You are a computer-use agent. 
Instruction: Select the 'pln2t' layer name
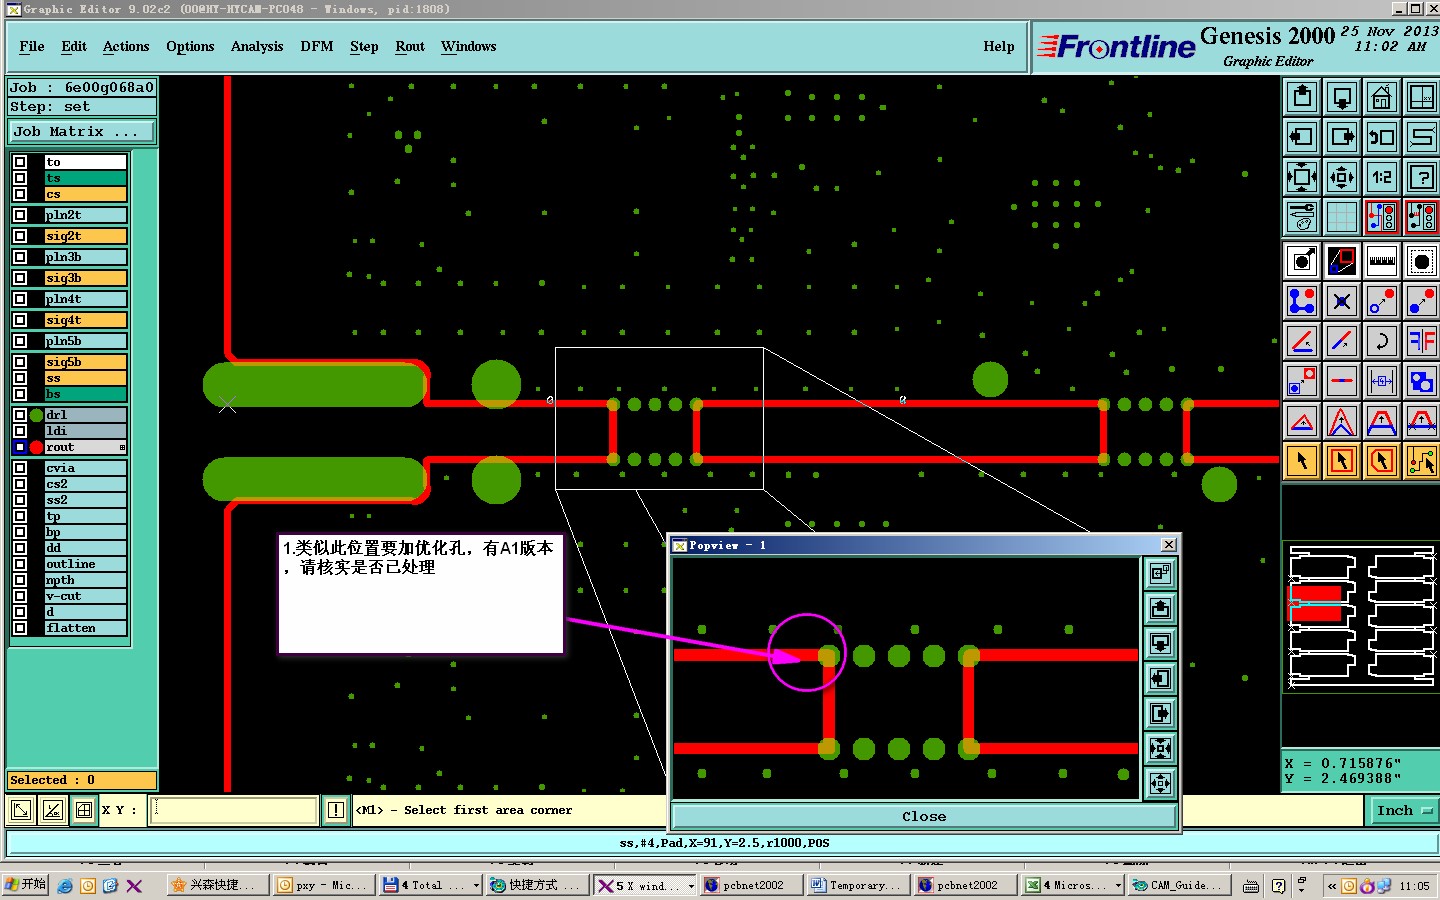(x=85, y=215)
